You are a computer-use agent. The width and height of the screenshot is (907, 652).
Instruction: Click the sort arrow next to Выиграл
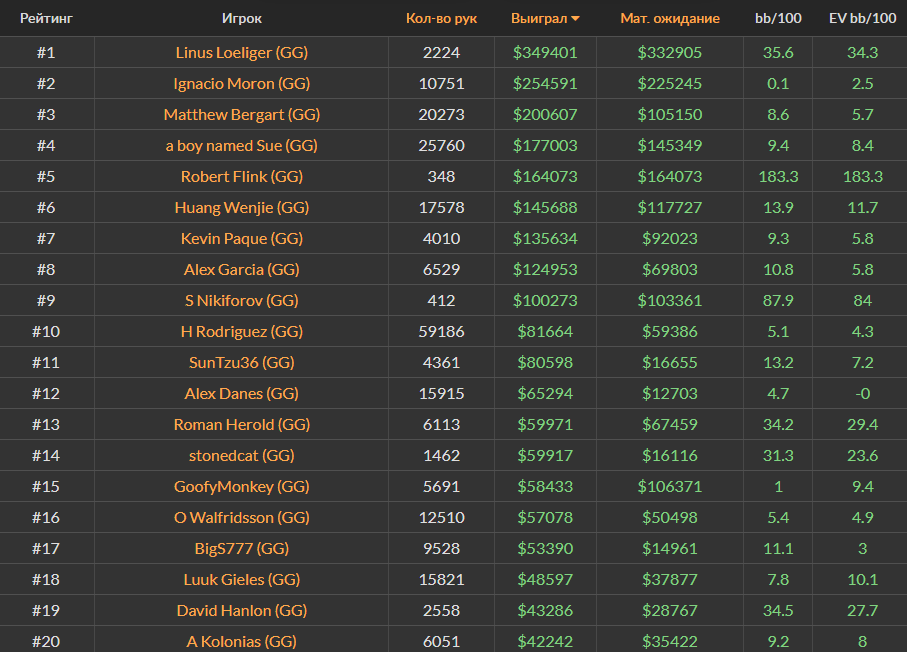(576, 19)
